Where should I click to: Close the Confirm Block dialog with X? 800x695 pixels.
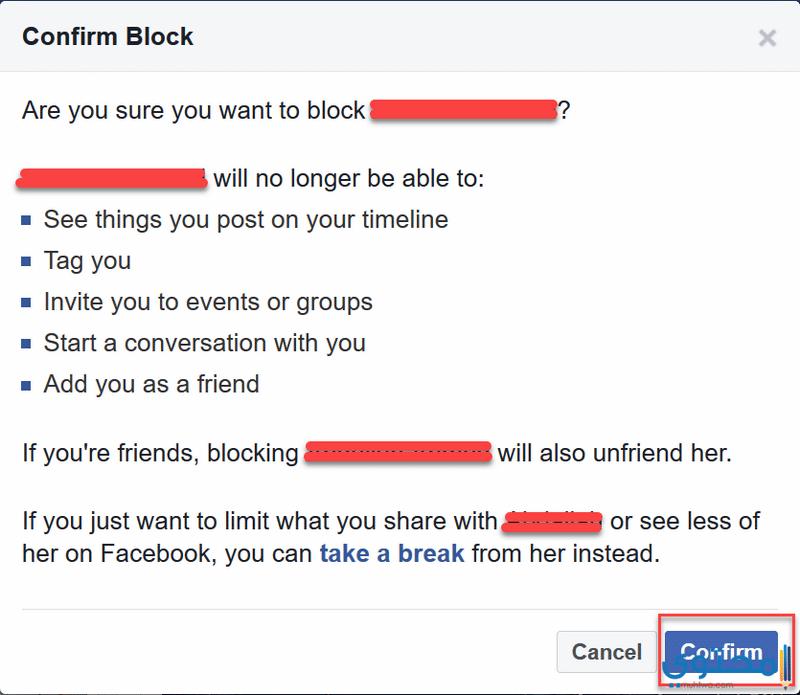[767, 38]
